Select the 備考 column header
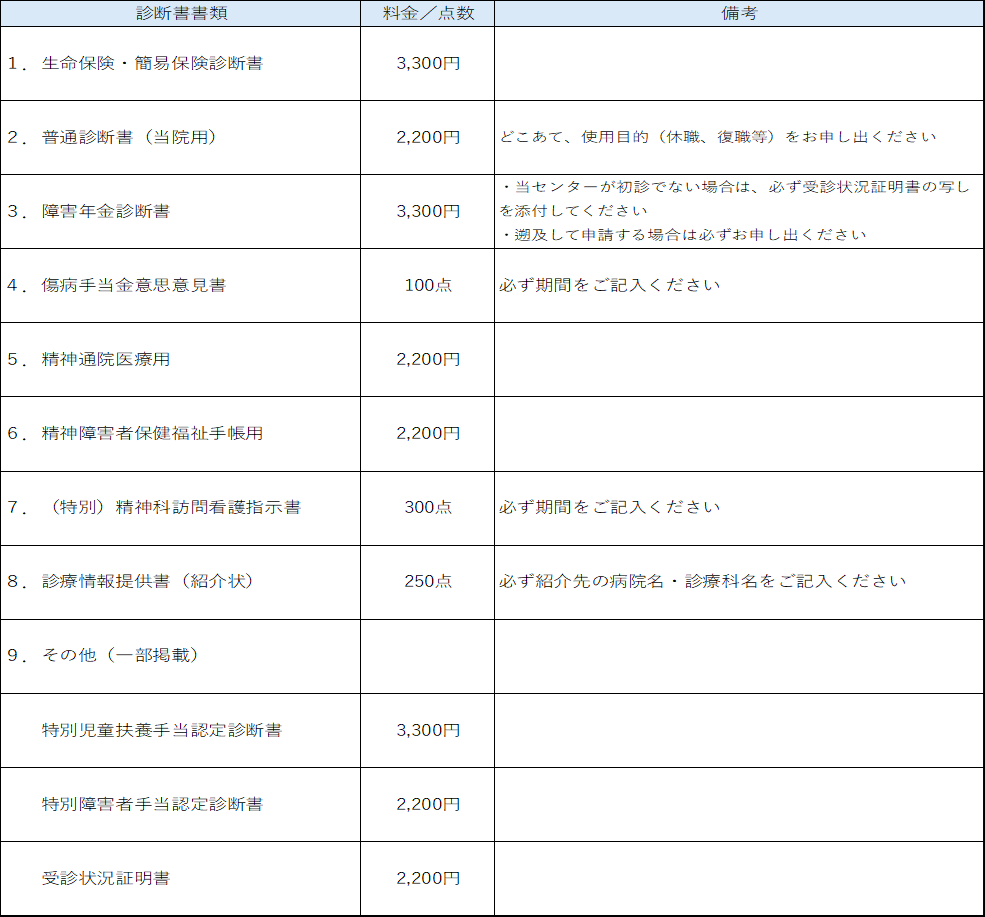 click(737, 13)
